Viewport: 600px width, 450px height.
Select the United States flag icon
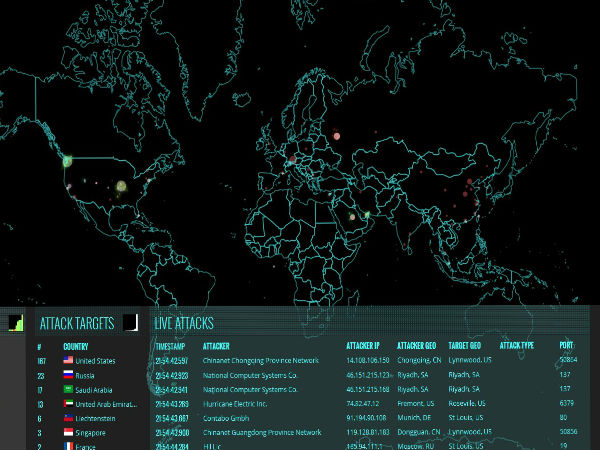click(68, 361)
